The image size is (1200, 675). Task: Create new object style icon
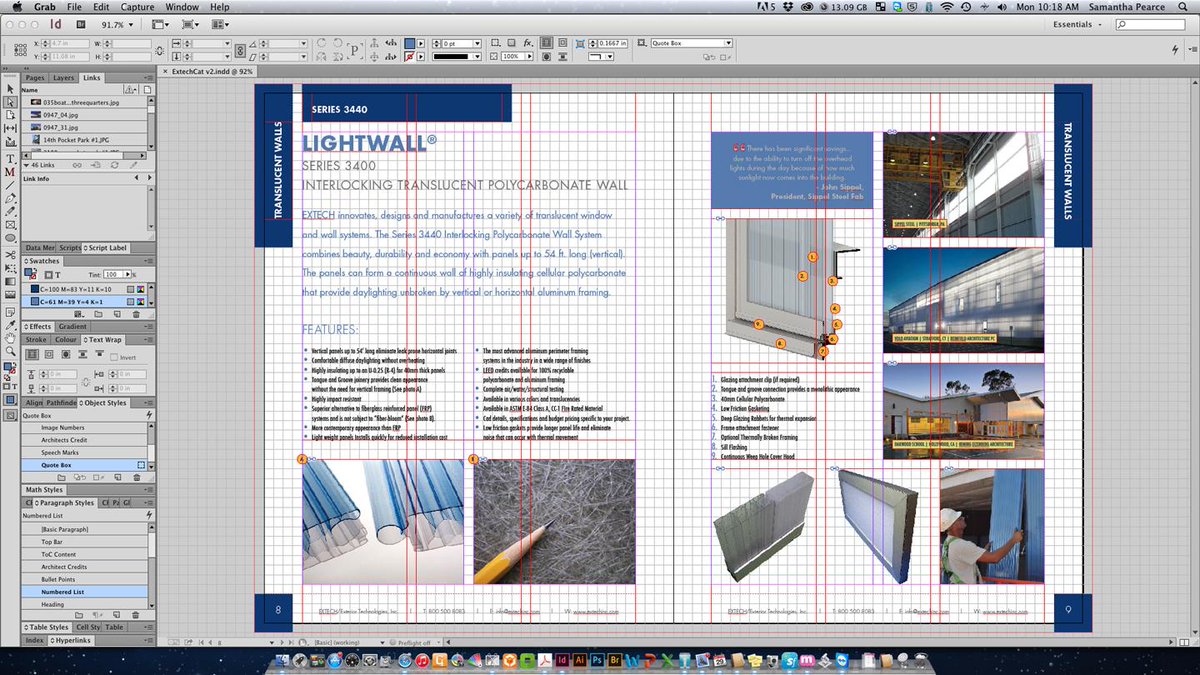click(x=120, y=478)
